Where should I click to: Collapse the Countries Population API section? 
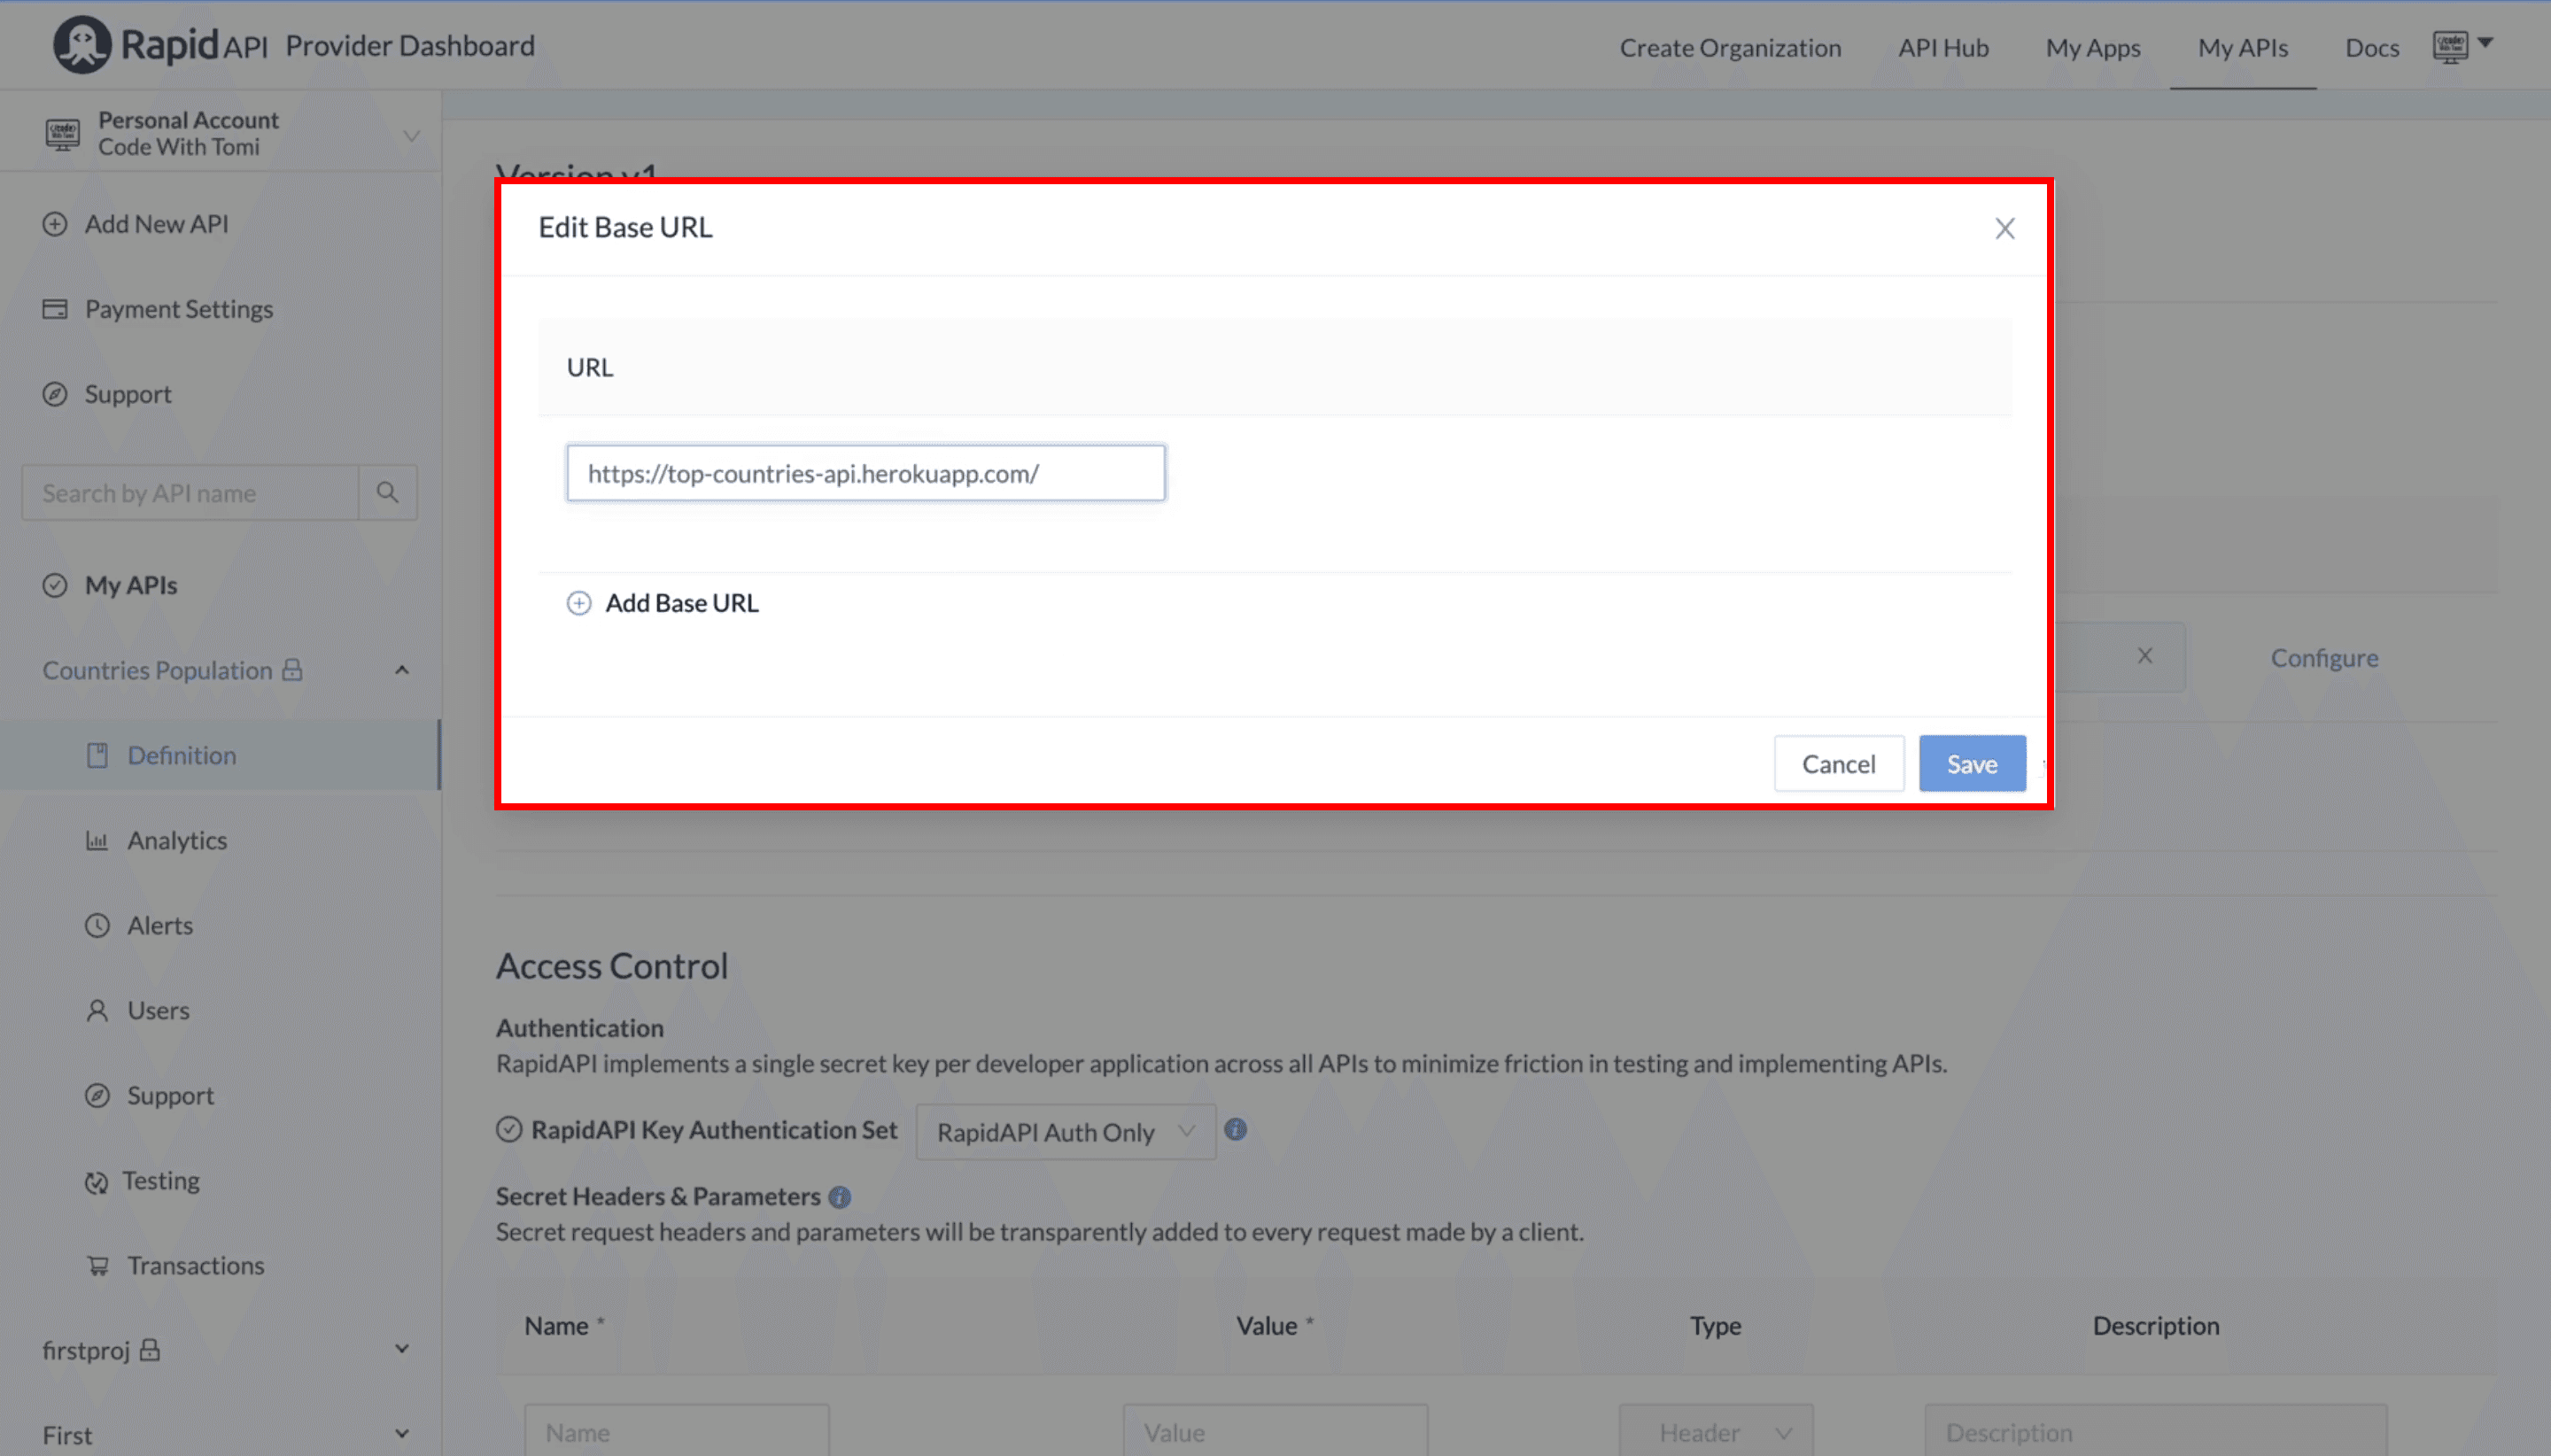coord(402,670)
